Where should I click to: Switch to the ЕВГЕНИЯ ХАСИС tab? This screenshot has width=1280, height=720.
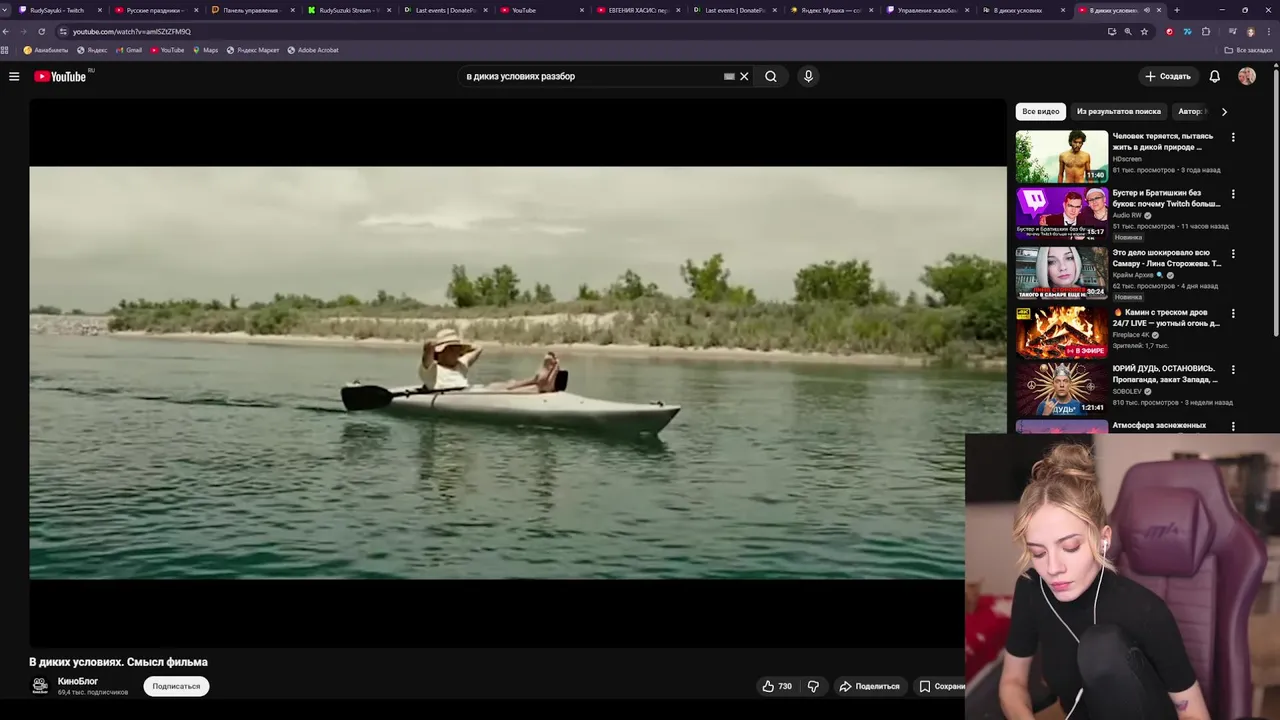pyautogui.click(x=638, y=10)
